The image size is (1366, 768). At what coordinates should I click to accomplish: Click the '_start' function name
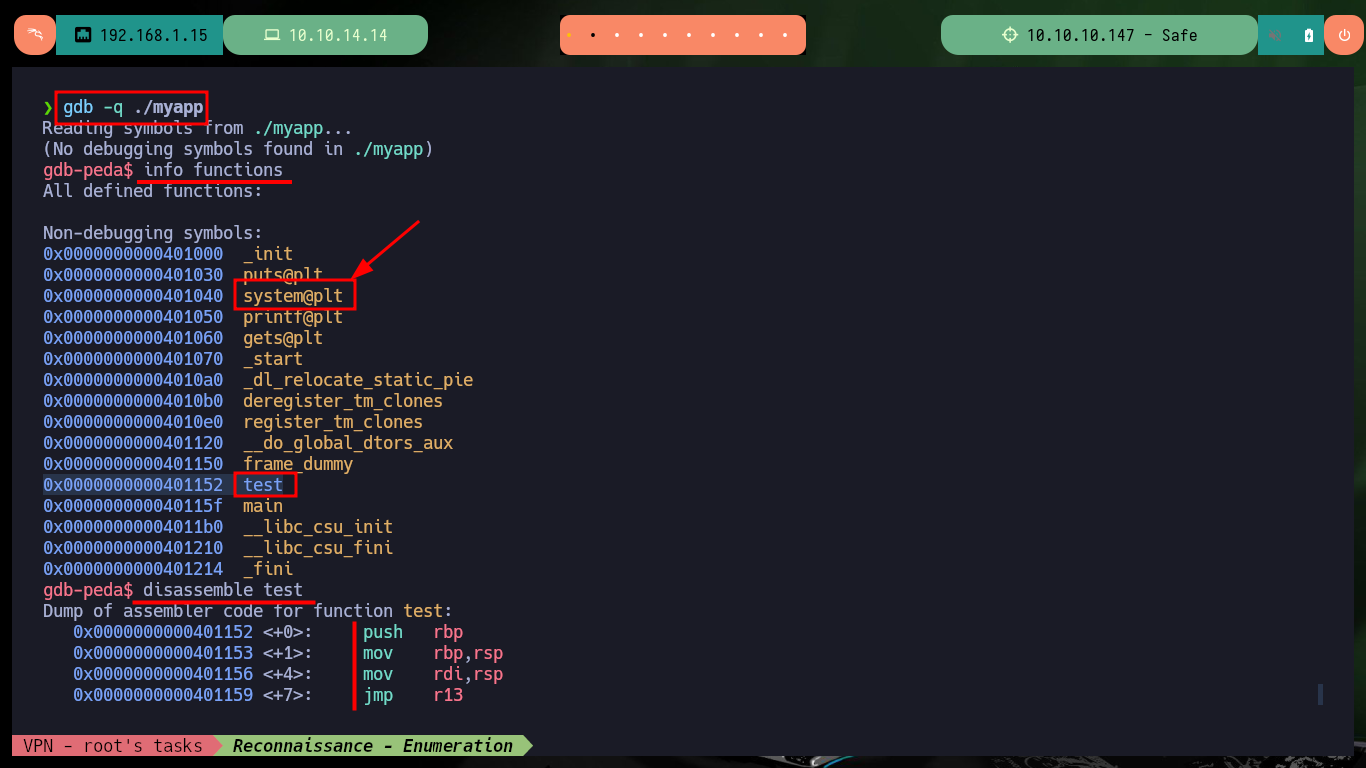coord(273,359)
